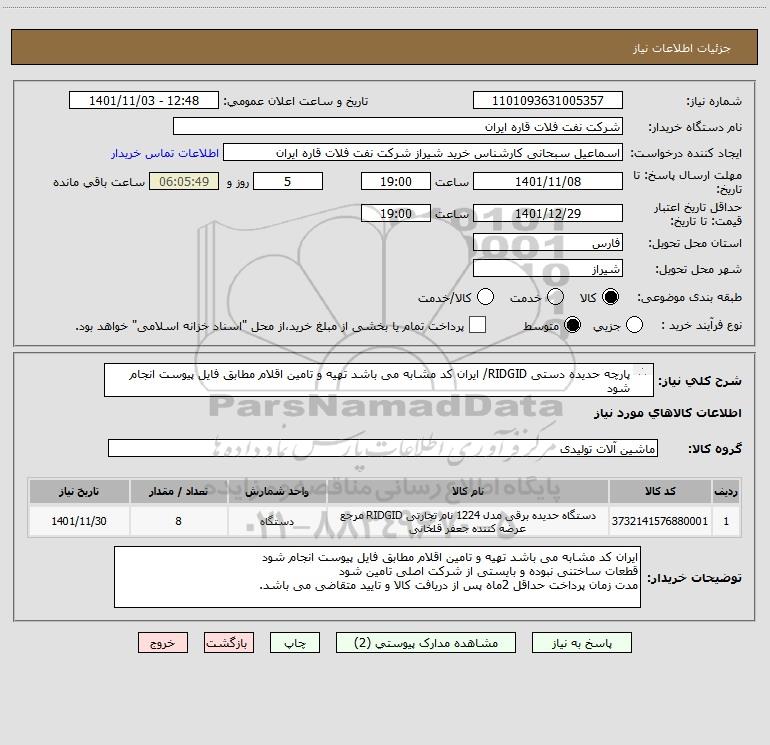
Task: Click the price validity time 19:00 field
Action: pos(396,213)
